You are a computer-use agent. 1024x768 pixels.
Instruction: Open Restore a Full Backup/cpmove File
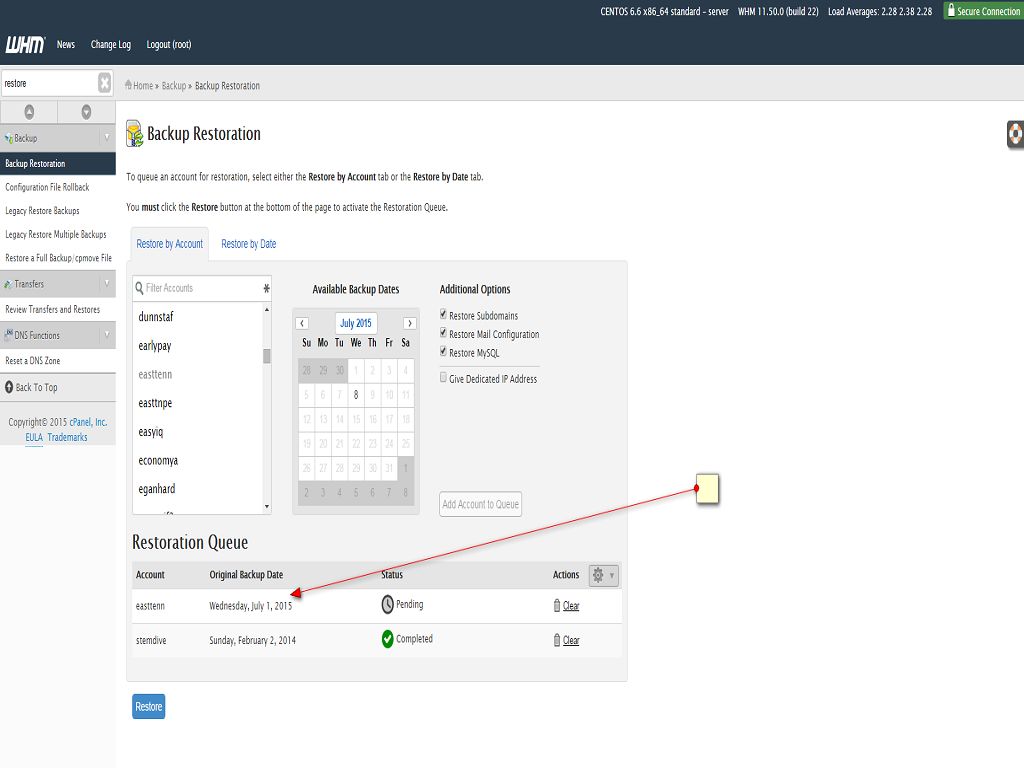coord(57,257)
